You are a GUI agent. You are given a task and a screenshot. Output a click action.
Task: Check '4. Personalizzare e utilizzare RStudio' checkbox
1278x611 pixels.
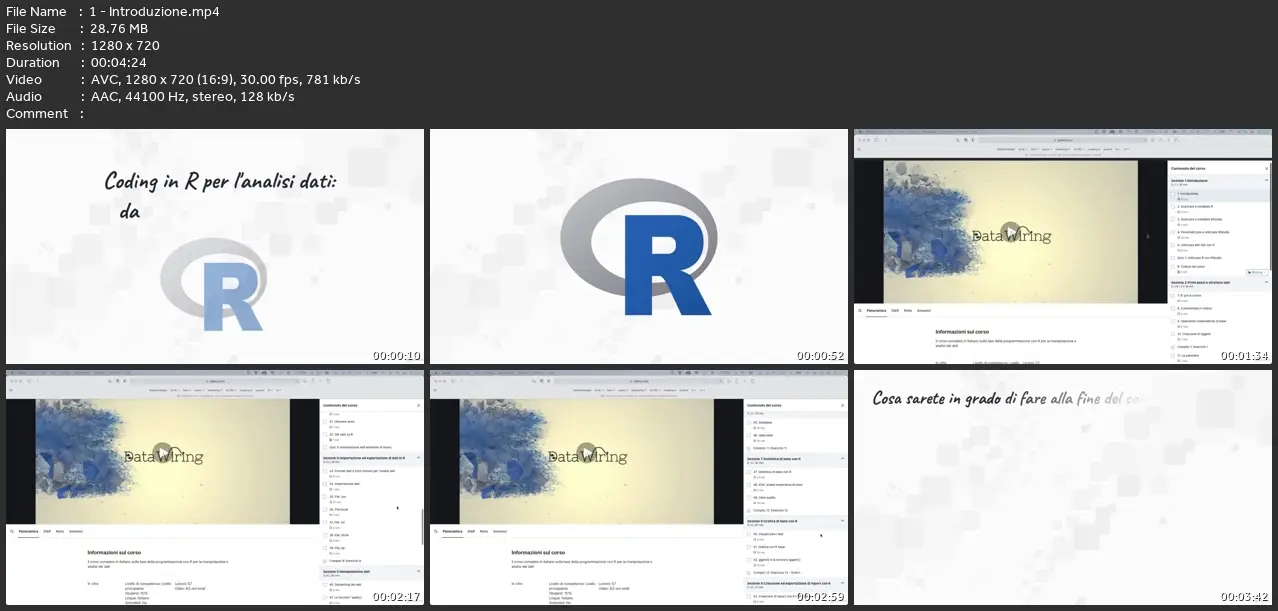tap(1173, 232)
